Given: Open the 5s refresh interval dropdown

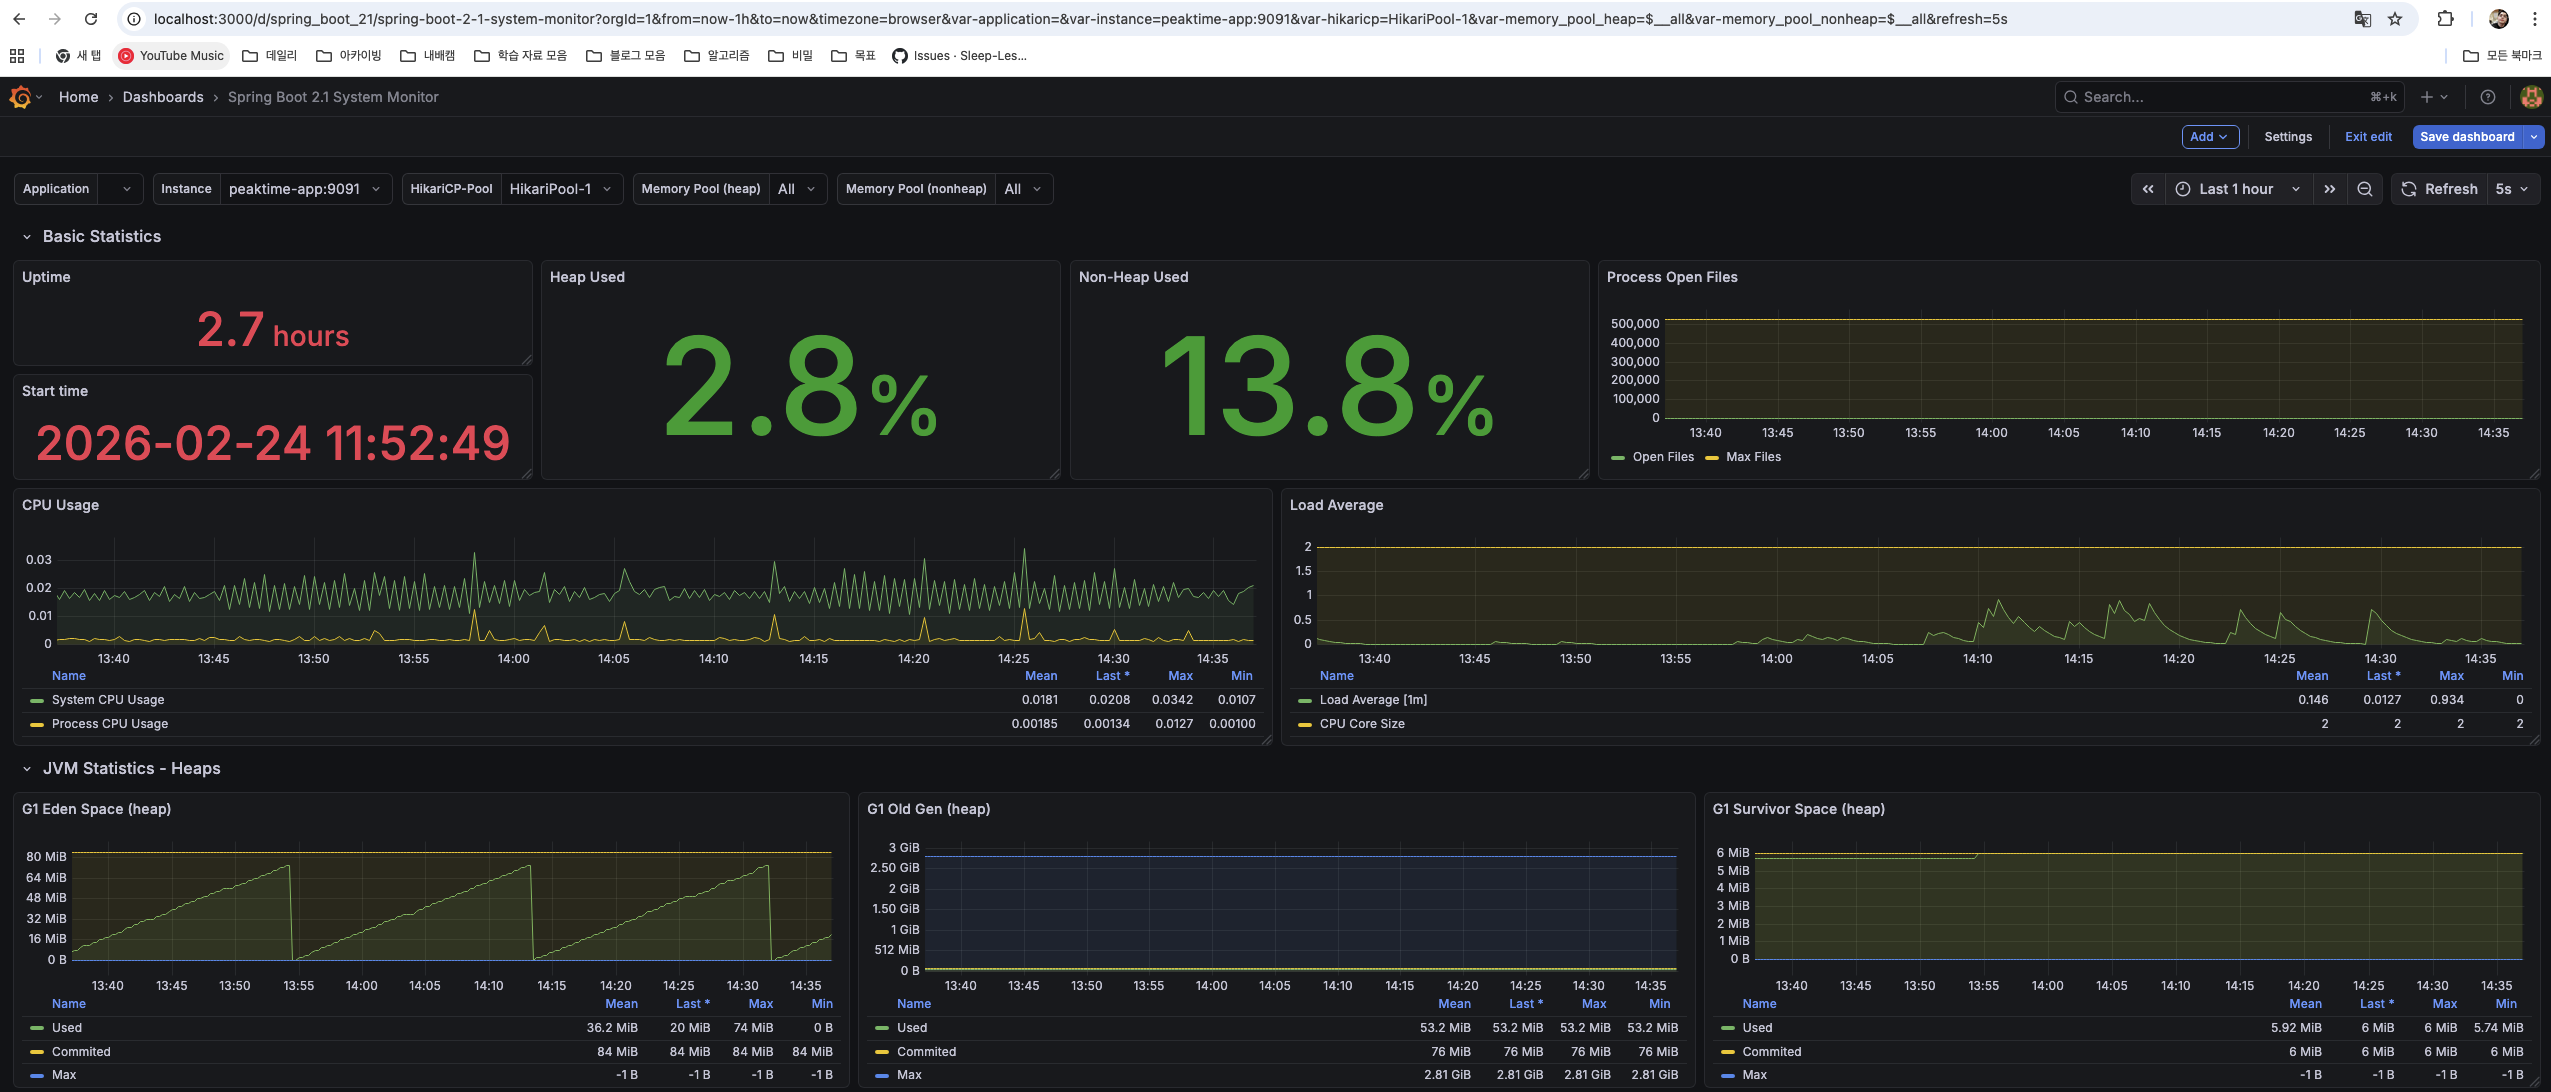Looking at the screenshot, I should (2512, 189).
